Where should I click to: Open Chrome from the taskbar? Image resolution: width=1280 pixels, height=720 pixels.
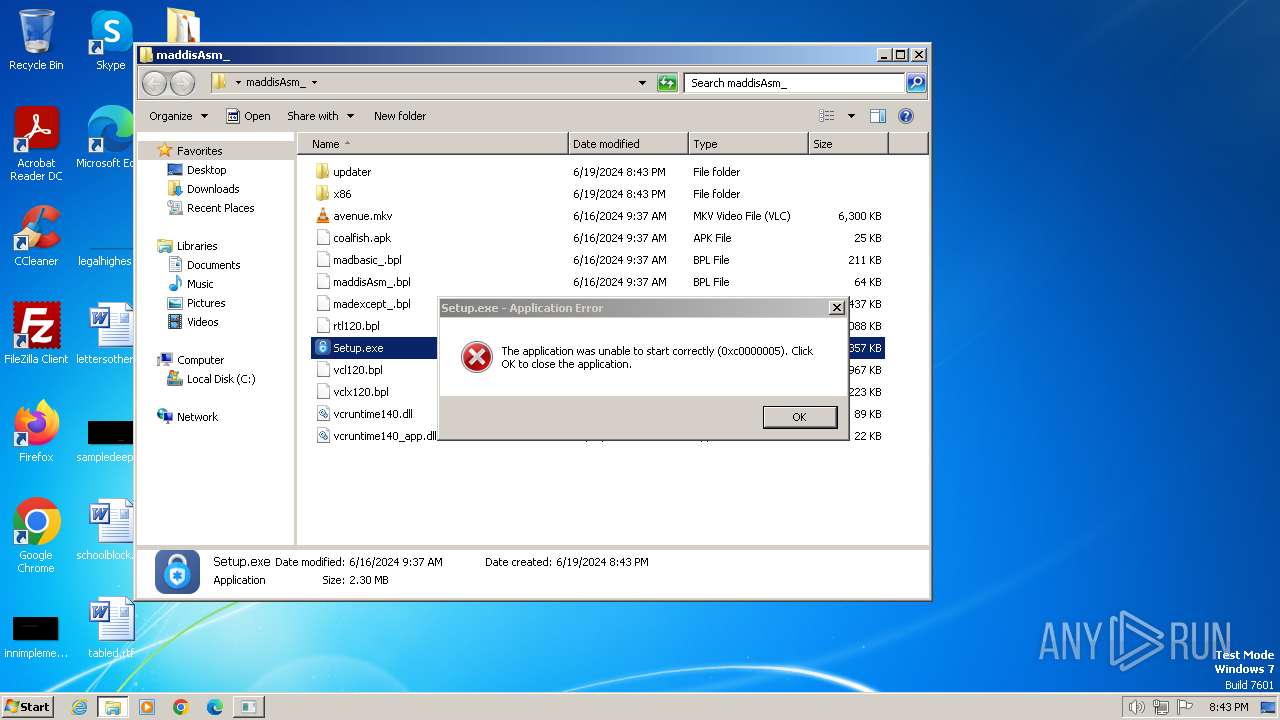tap(180, 707)
